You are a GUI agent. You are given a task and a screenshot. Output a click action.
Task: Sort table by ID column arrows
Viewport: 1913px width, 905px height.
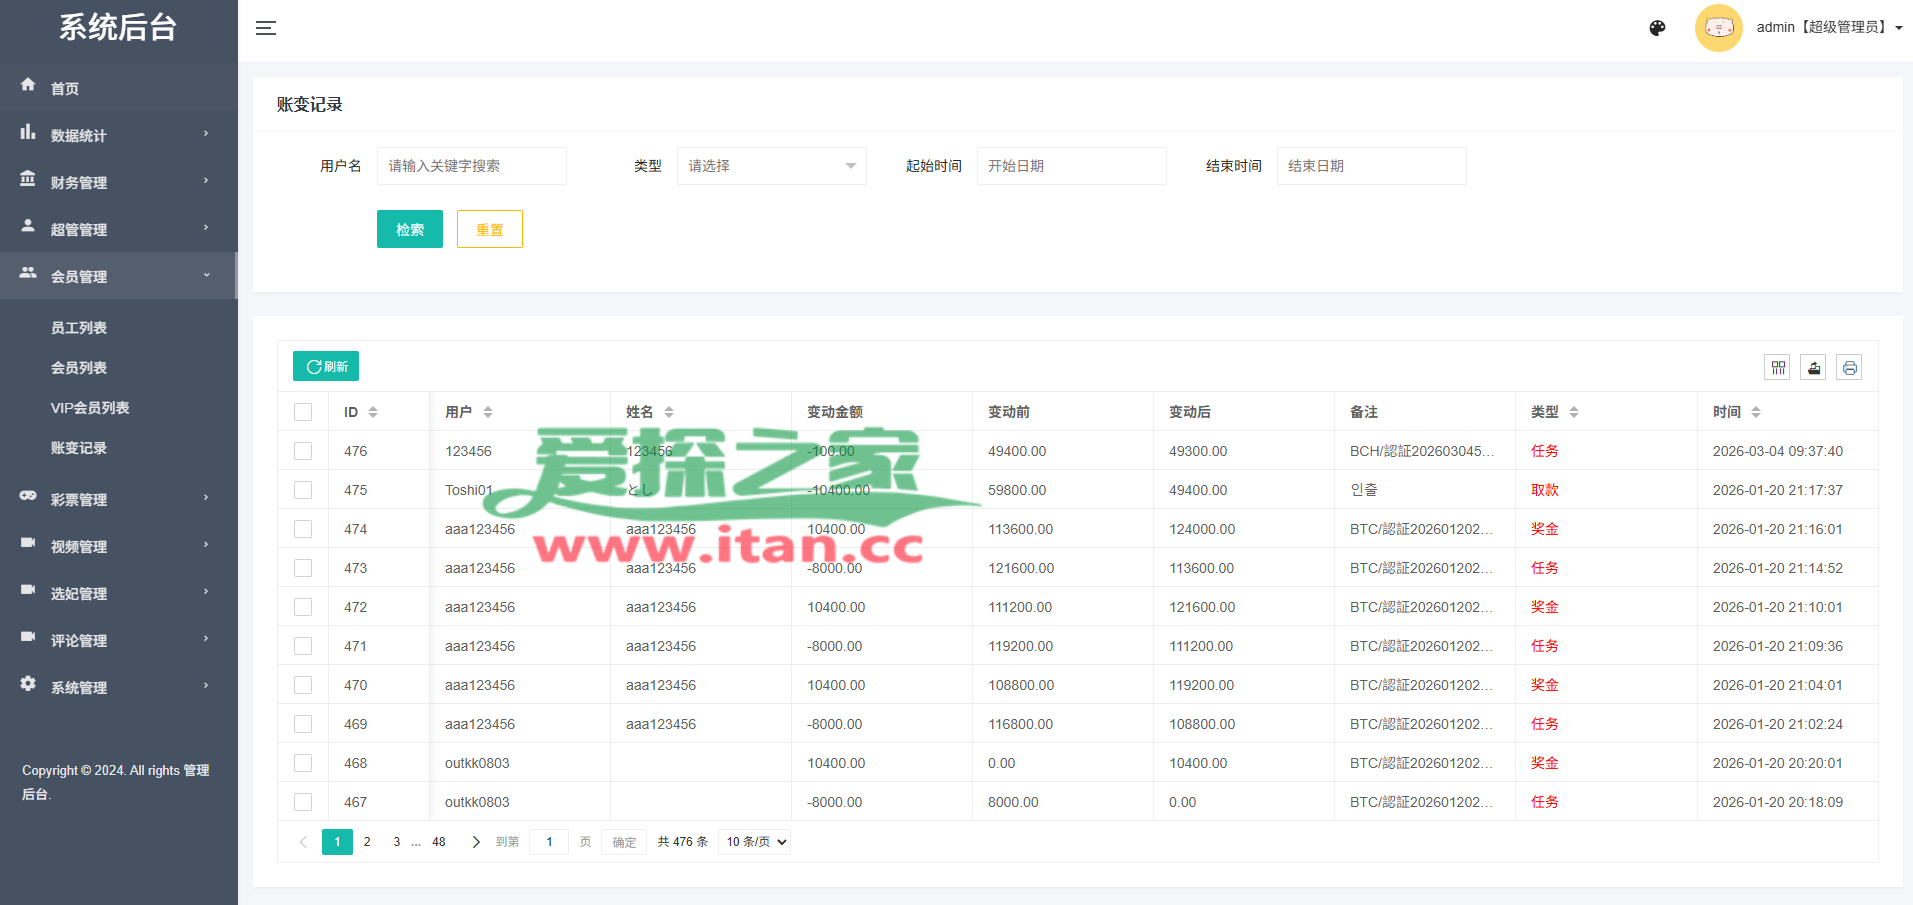(x=373, y=412)
